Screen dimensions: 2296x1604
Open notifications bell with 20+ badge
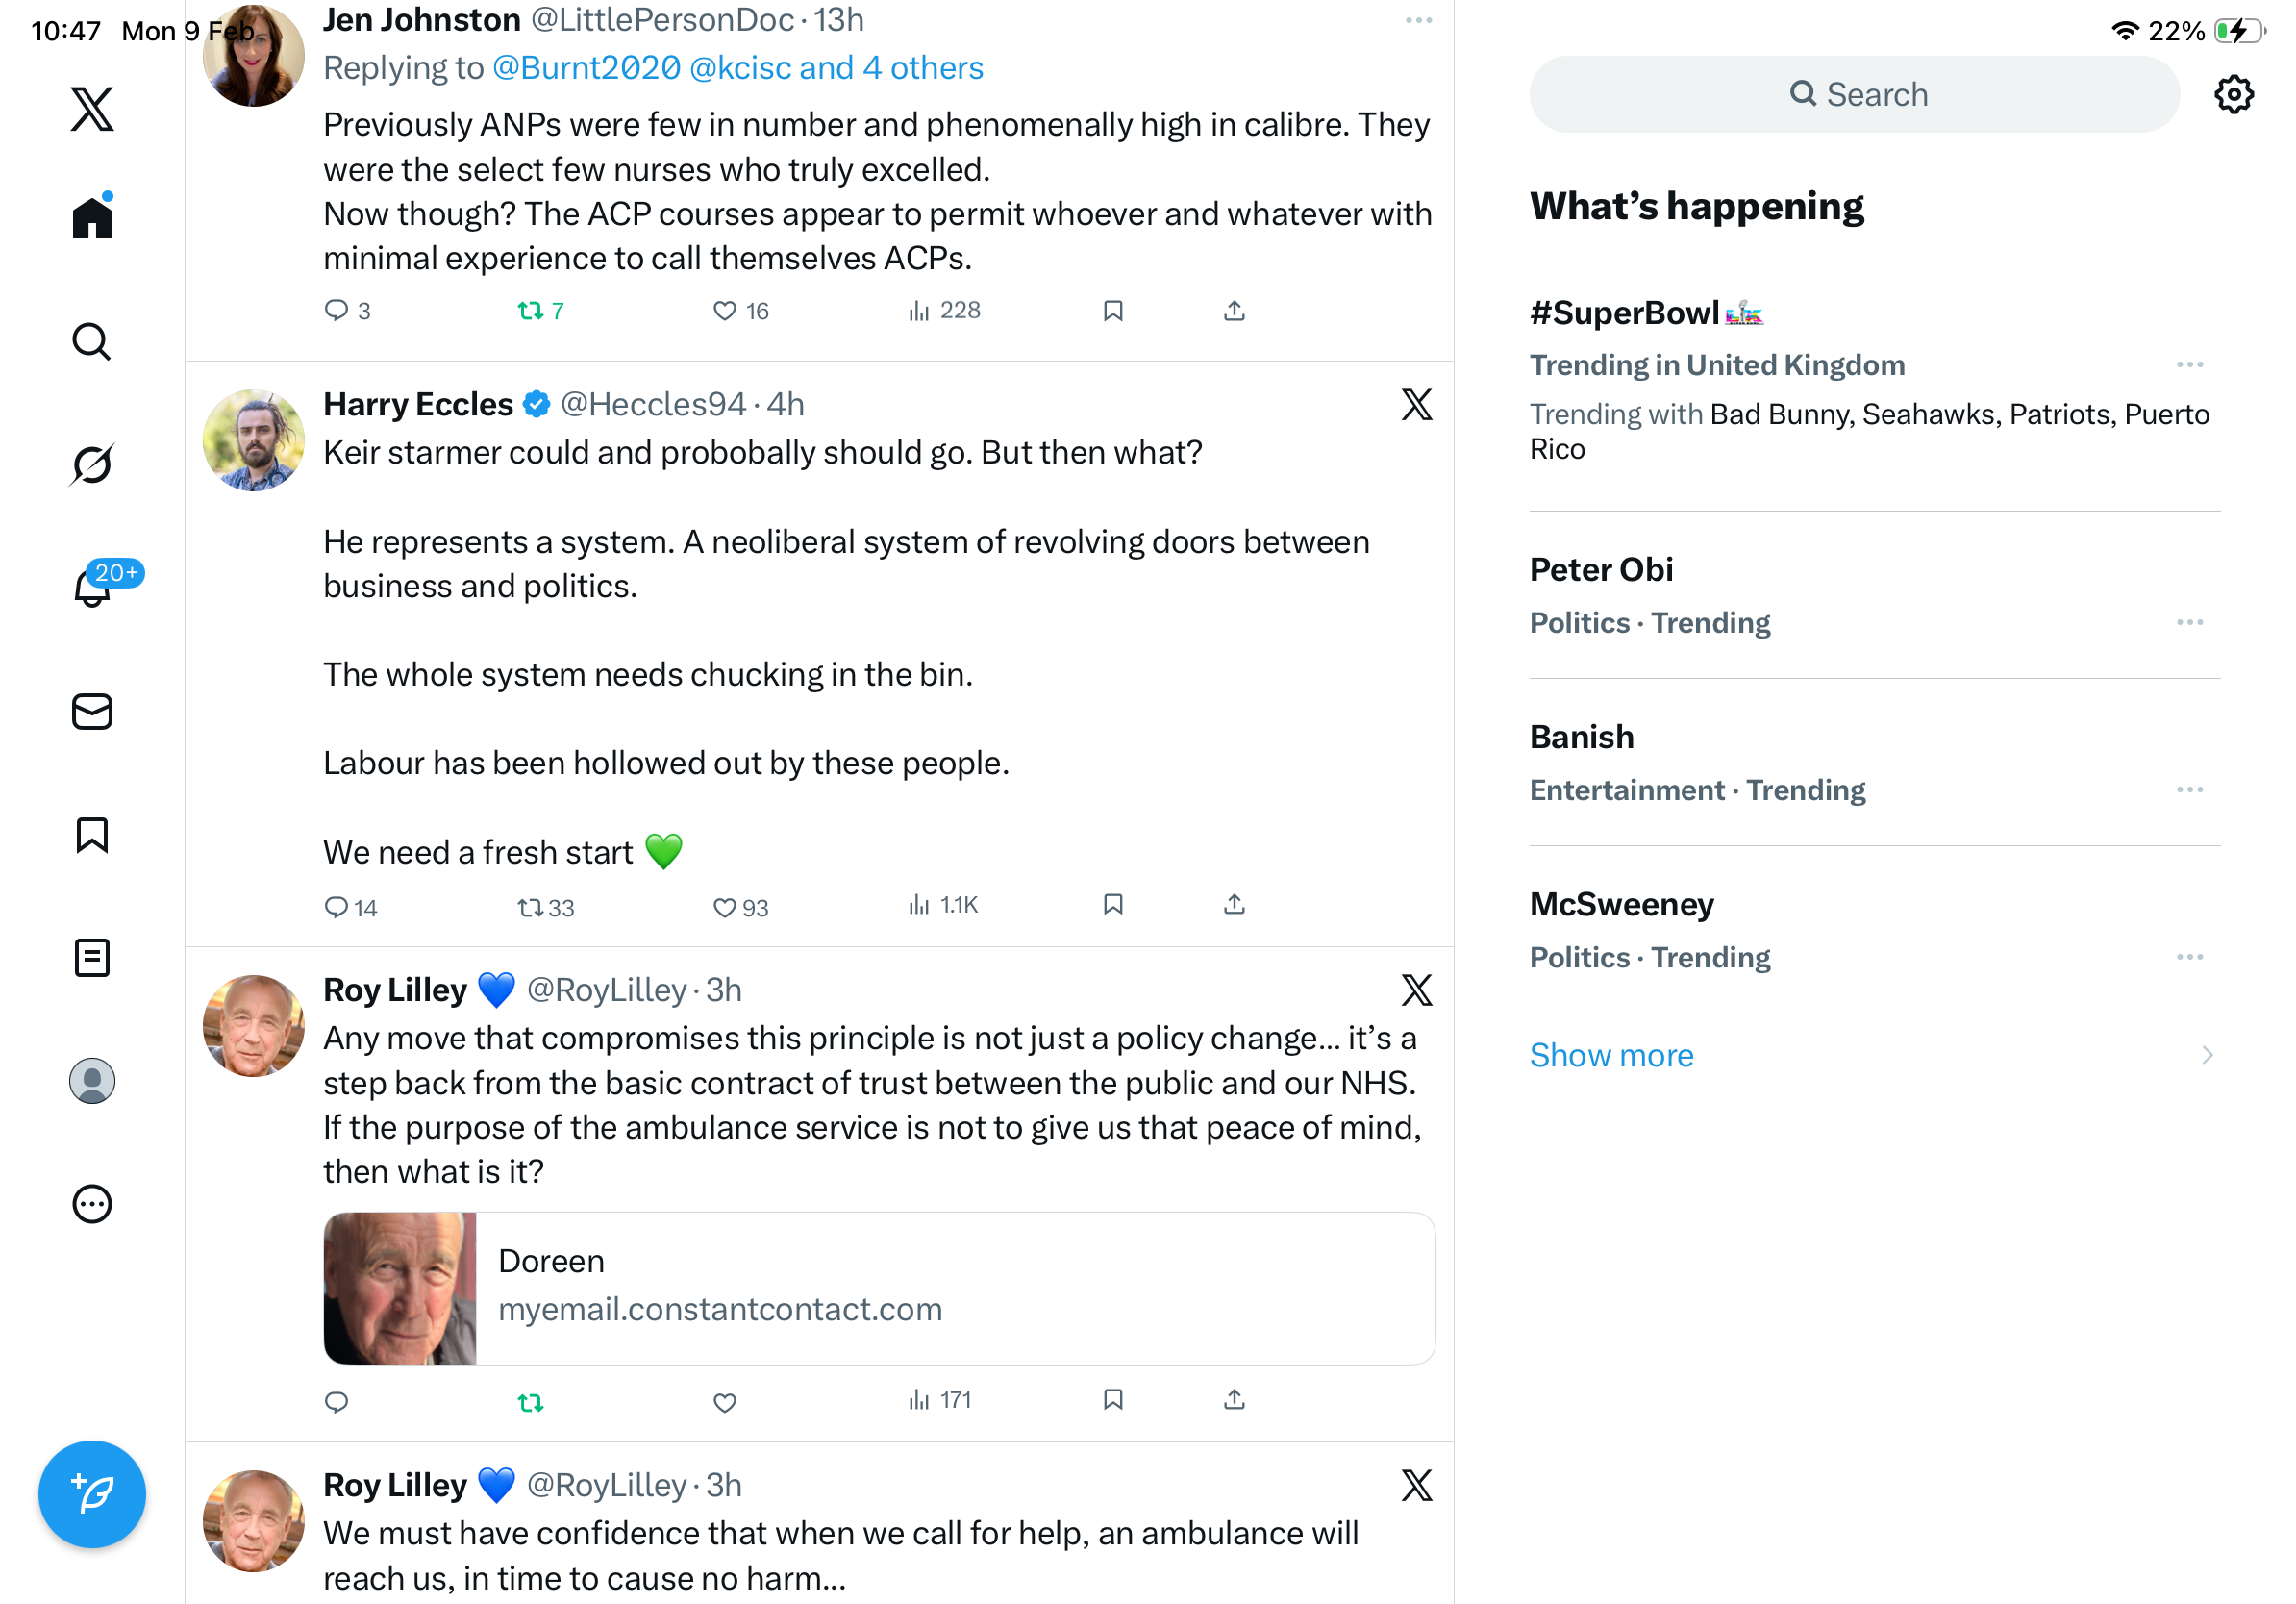(93, 586)
